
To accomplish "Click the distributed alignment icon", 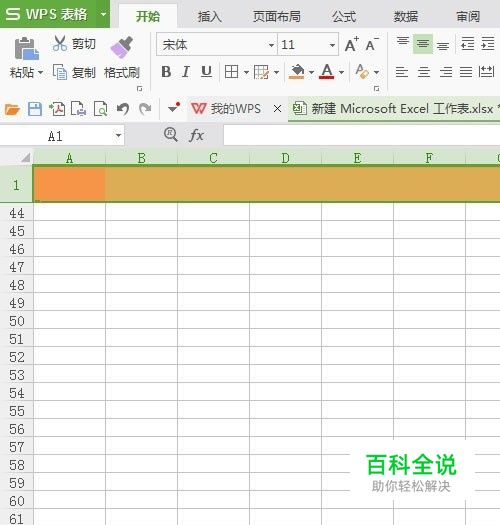I will tap(486, 72).
